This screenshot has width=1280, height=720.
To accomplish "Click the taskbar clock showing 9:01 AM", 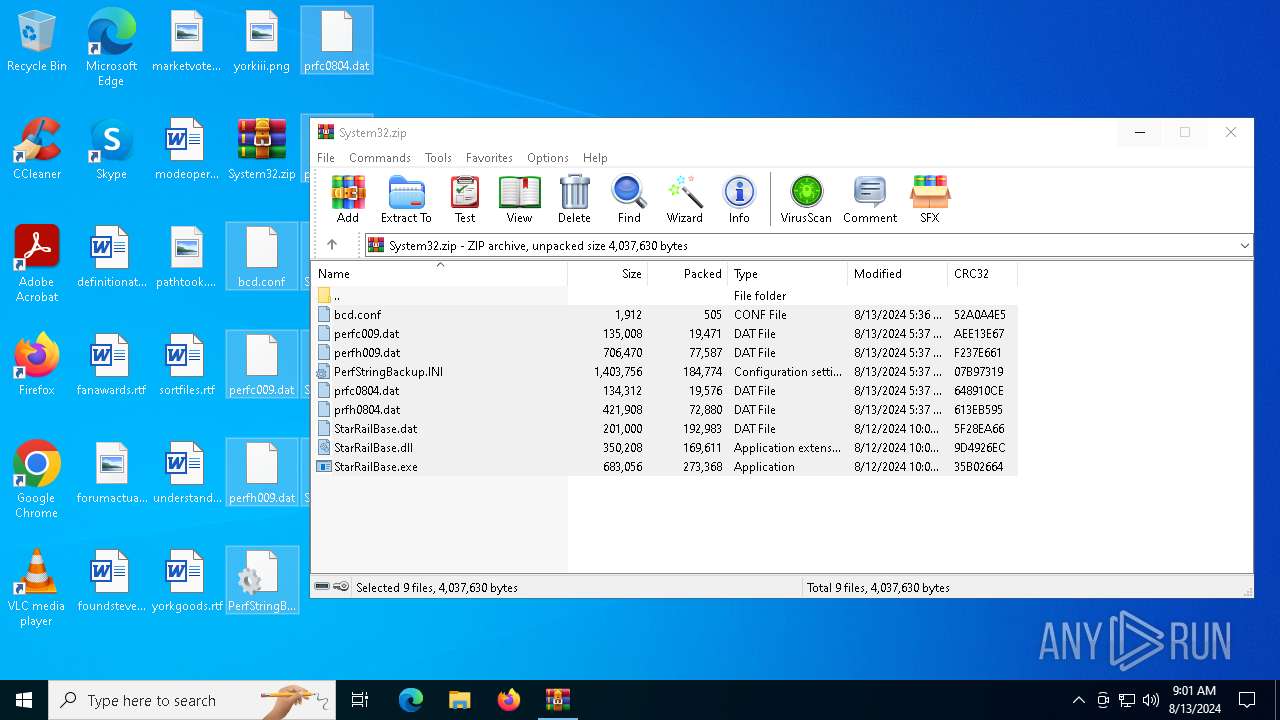I will [1194, 700].
